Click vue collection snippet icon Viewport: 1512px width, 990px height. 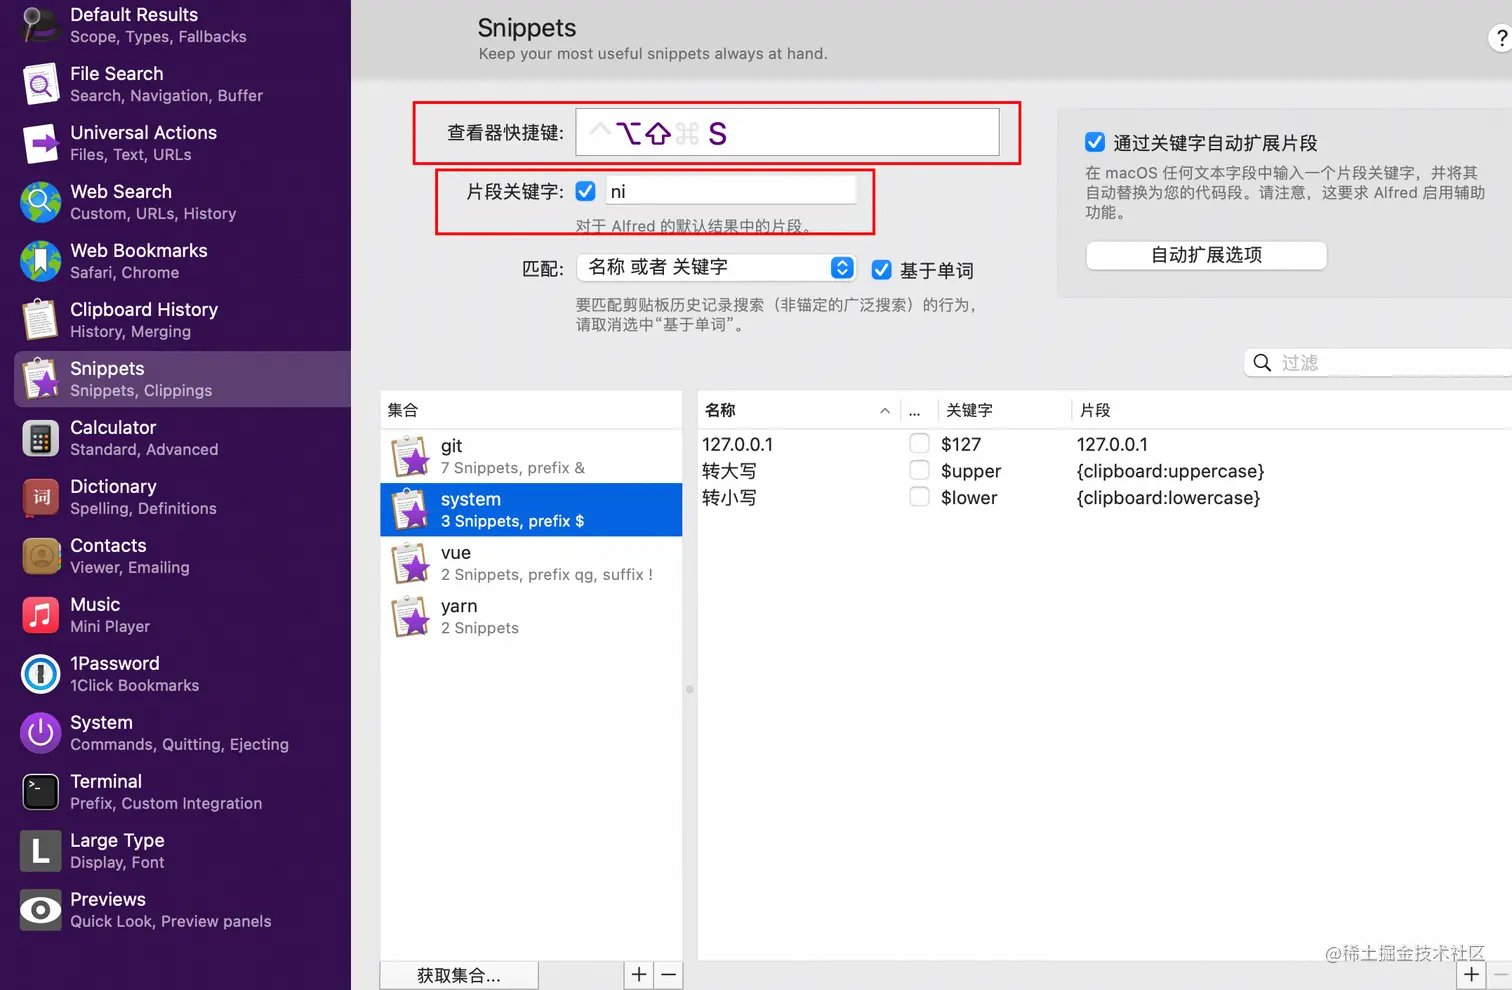(410, 563)
